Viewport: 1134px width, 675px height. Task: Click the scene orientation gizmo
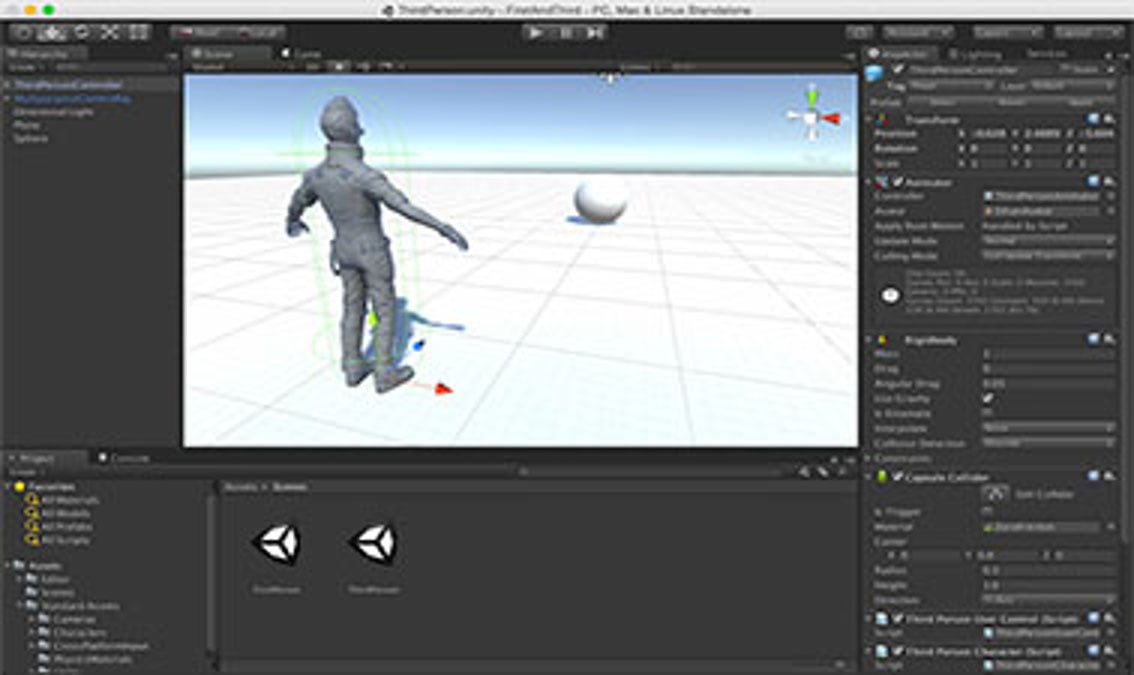(811, 118)
